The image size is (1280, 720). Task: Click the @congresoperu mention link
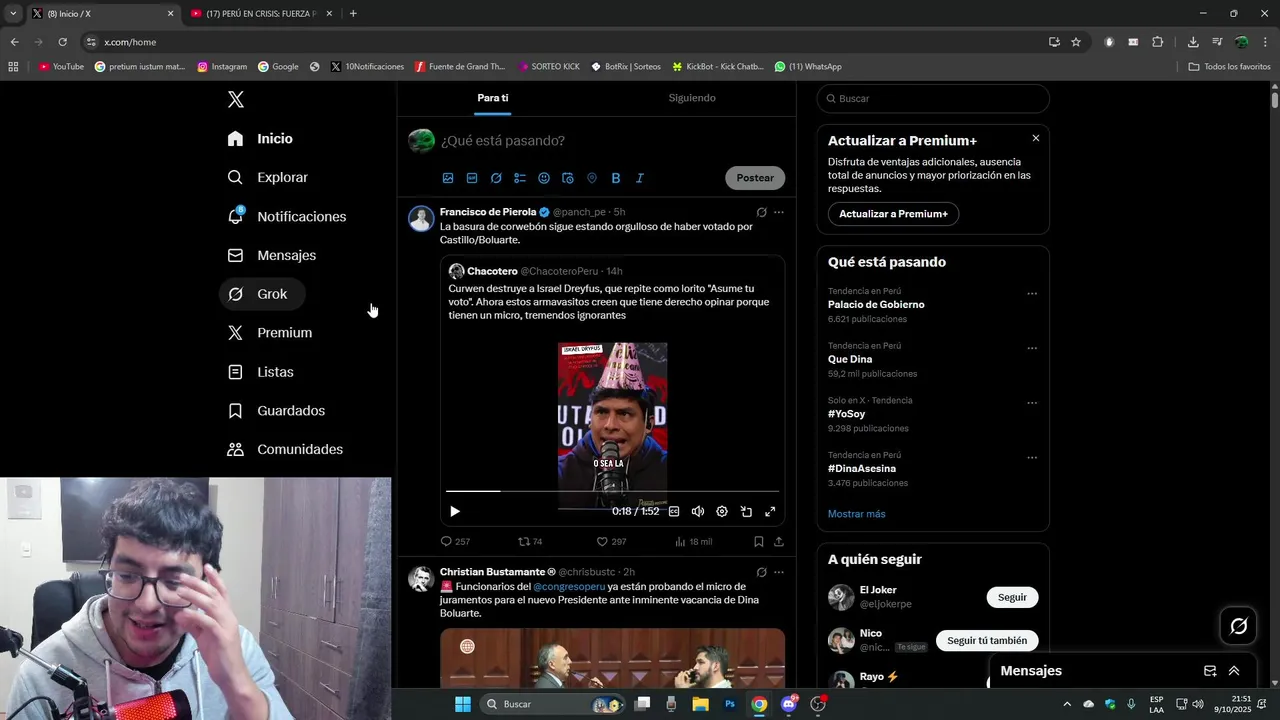point(569,586)
